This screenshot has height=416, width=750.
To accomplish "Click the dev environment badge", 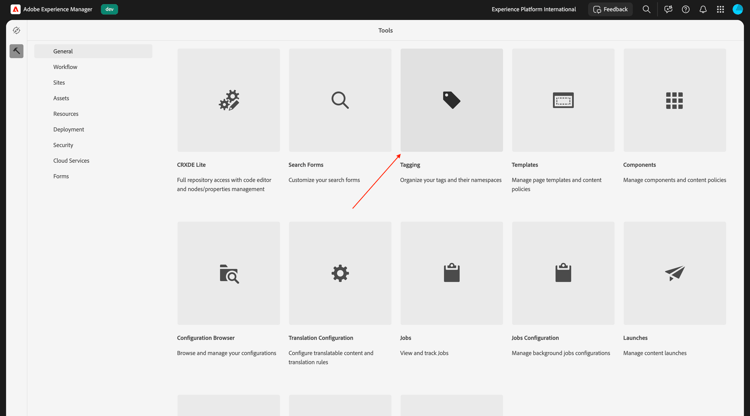I will click(x=110, y=9).
